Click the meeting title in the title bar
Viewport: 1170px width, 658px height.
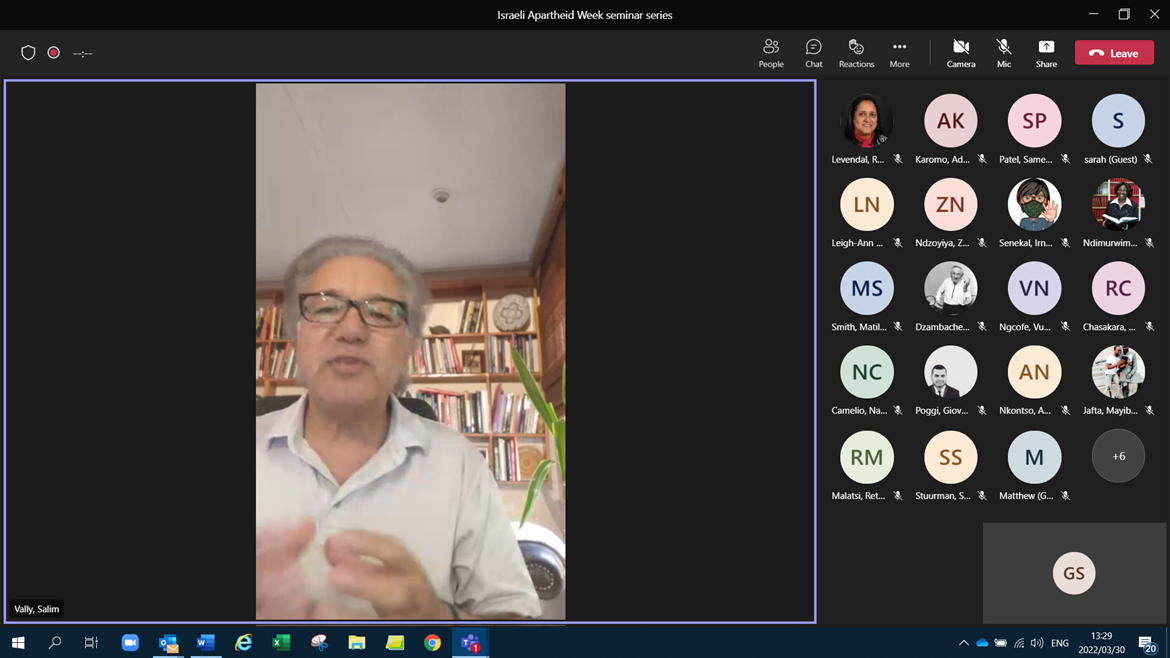click(585, 15)
